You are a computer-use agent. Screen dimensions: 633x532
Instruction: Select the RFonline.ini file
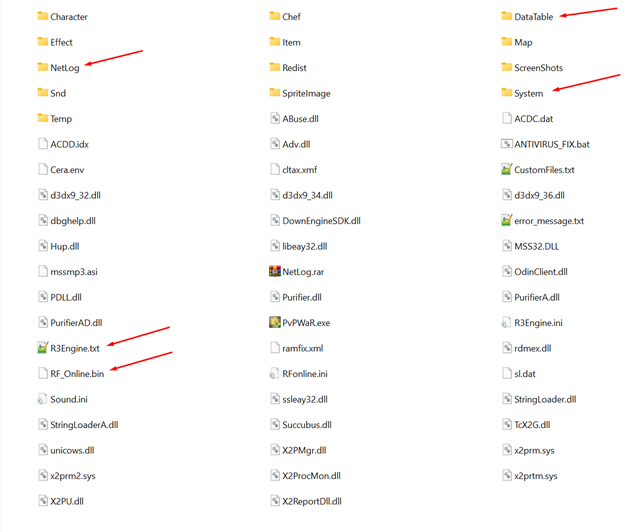coord(299,374)
